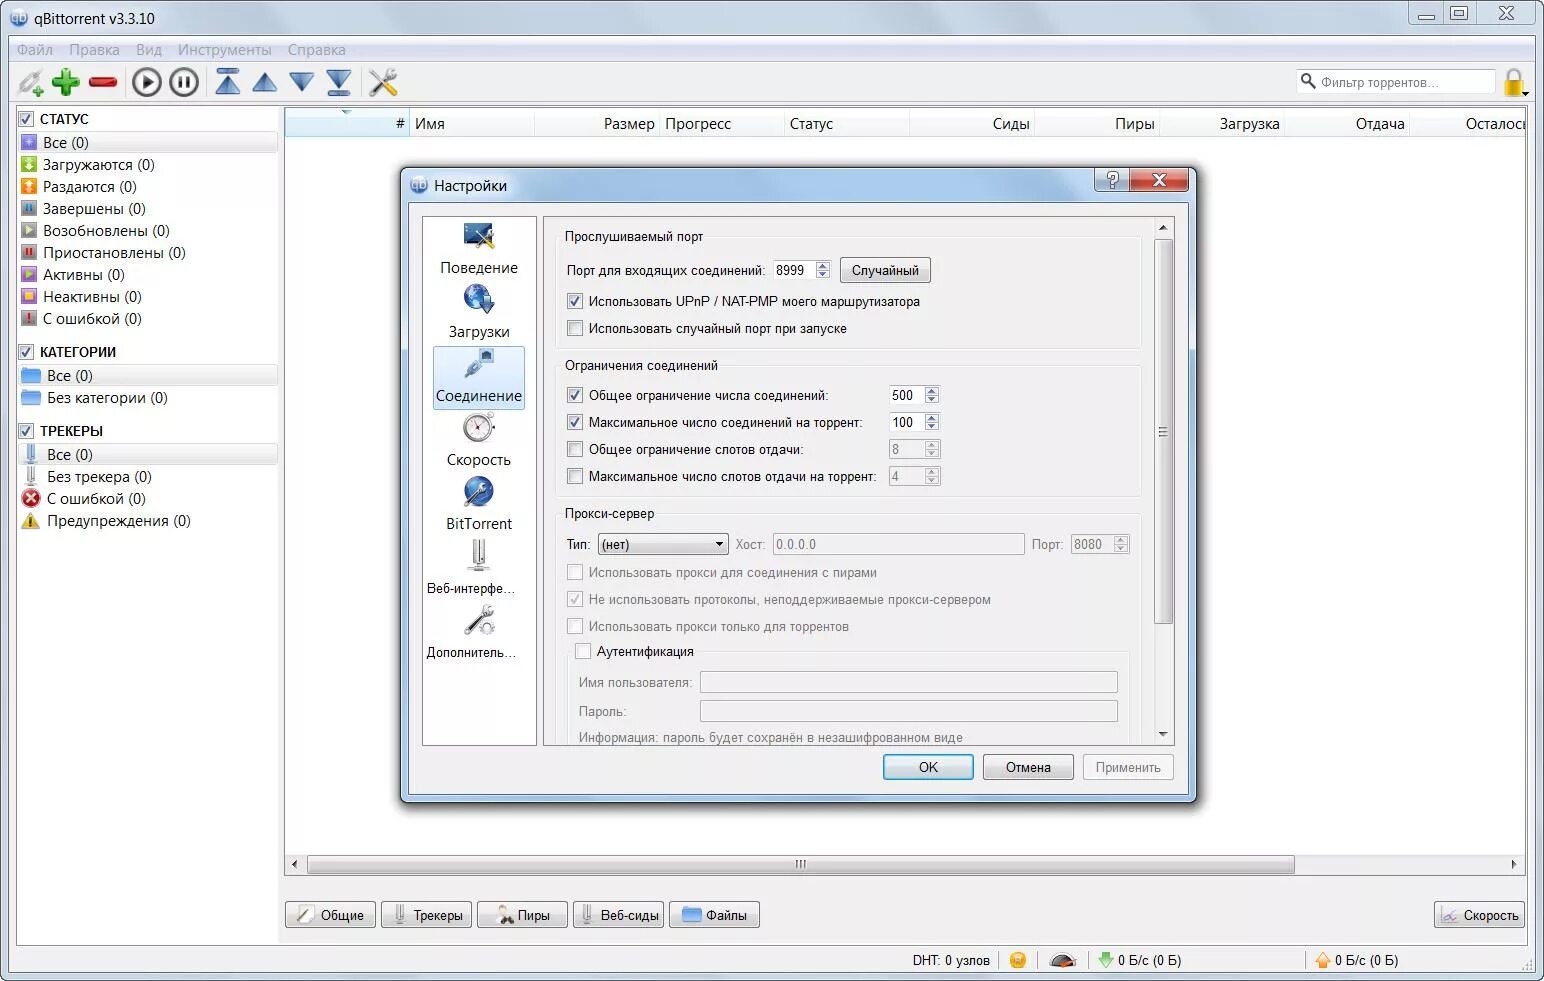Toggle Максимальное число соединений на торрент checkbox

click(575, 422)
